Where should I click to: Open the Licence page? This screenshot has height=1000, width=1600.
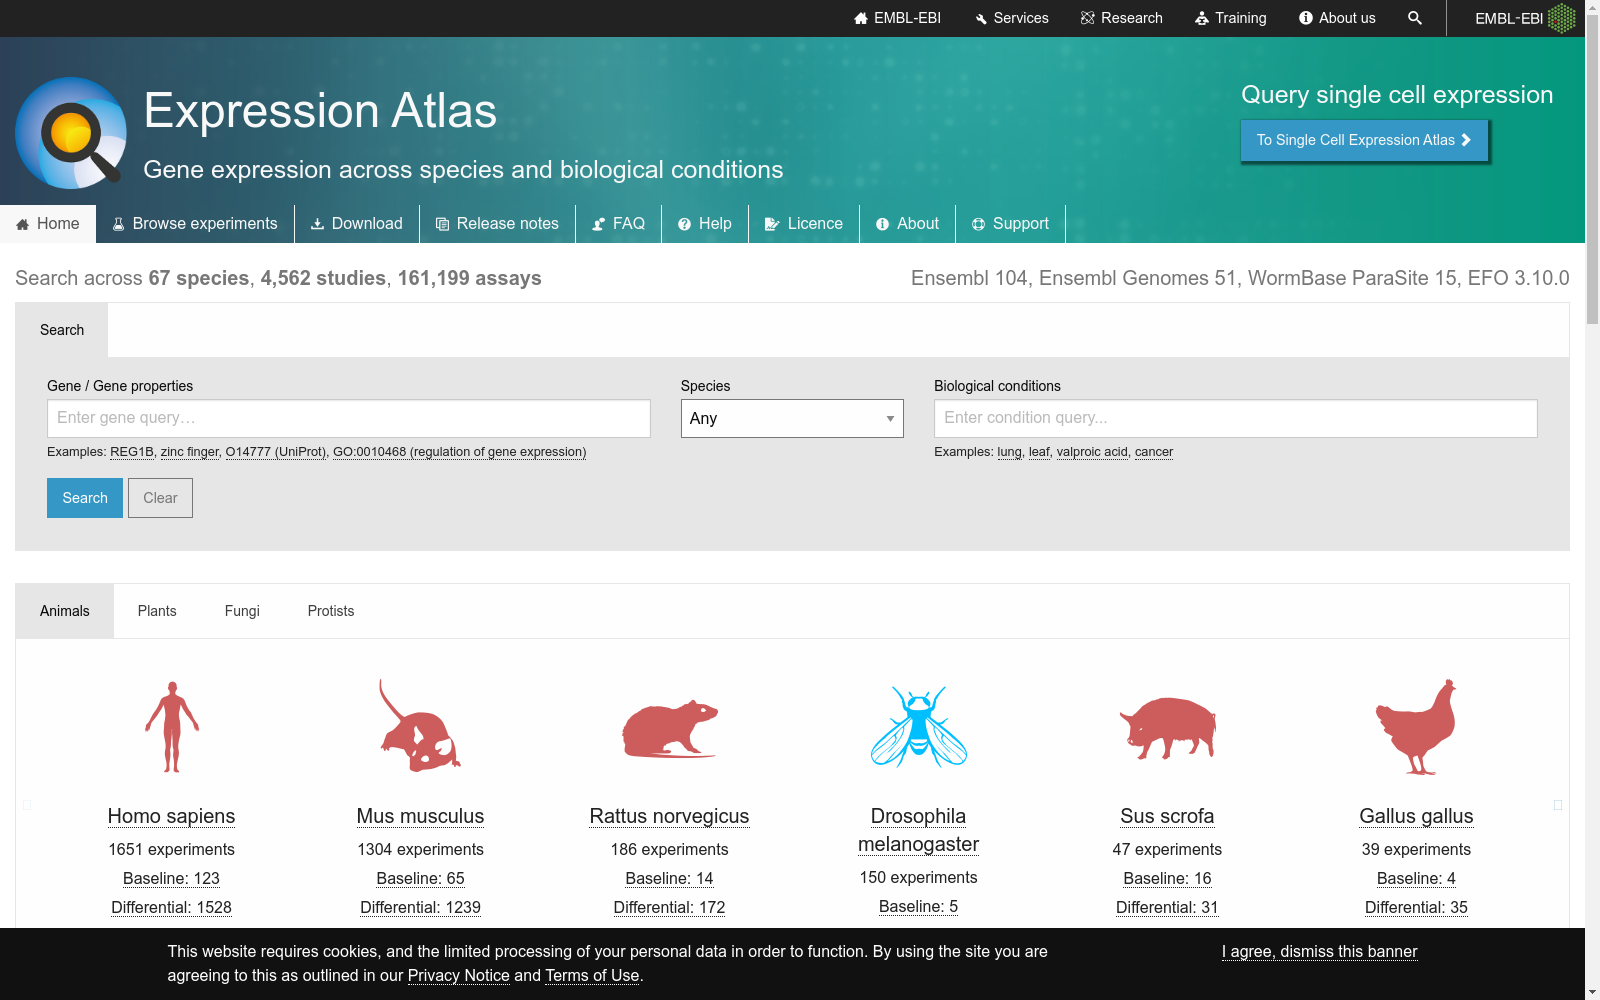(x=804, y=224)
